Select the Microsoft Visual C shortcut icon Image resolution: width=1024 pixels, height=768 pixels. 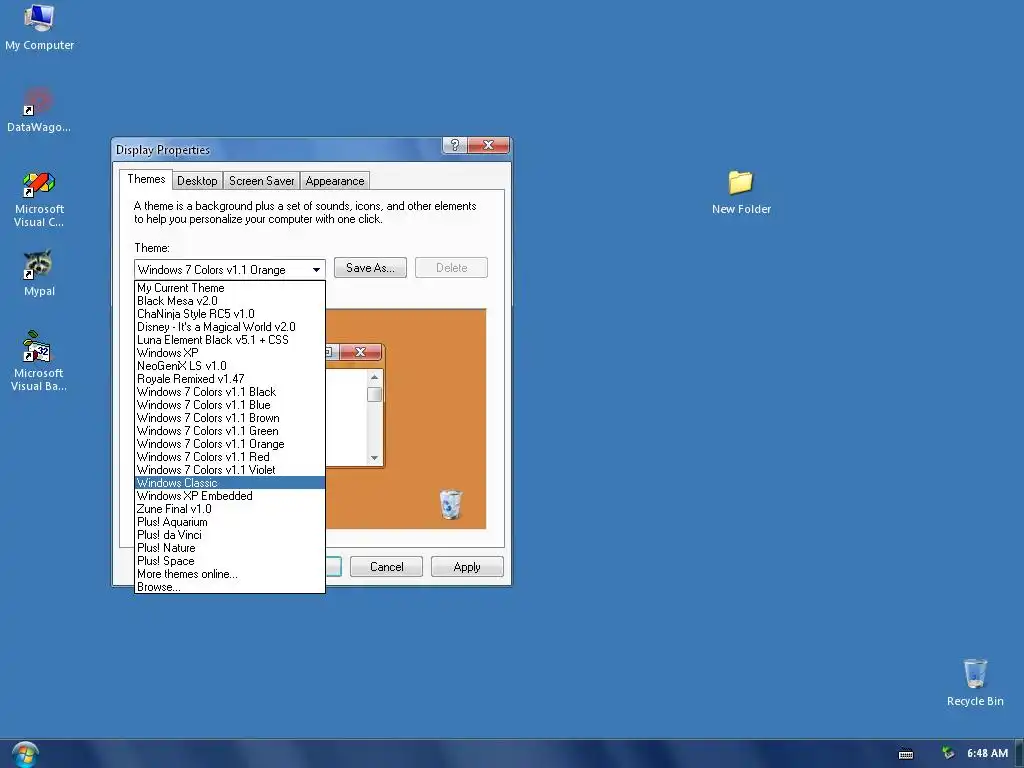[x=39, y=184]
